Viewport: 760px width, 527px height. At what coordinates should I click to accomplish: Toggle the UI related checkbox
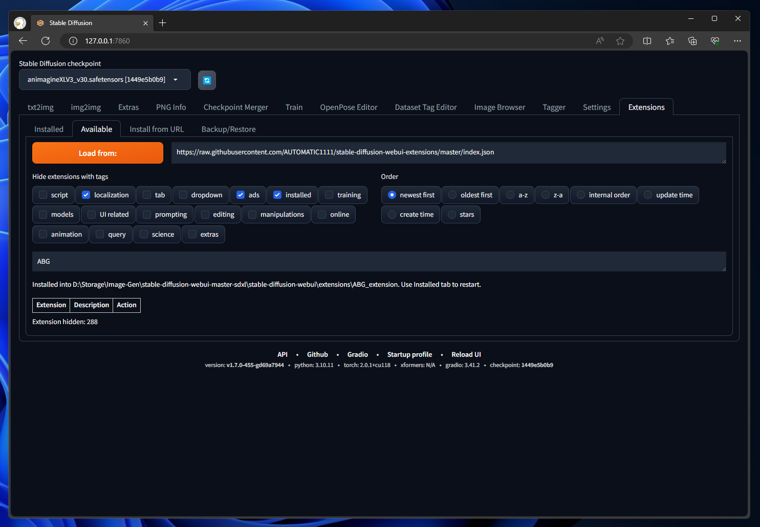pos(92,214)
